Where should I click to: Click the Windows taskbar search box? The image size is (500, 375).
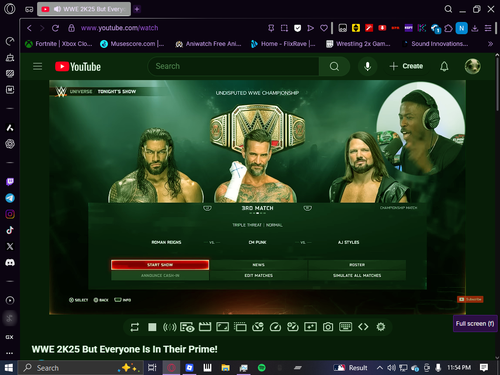click(x=81, y=368)
